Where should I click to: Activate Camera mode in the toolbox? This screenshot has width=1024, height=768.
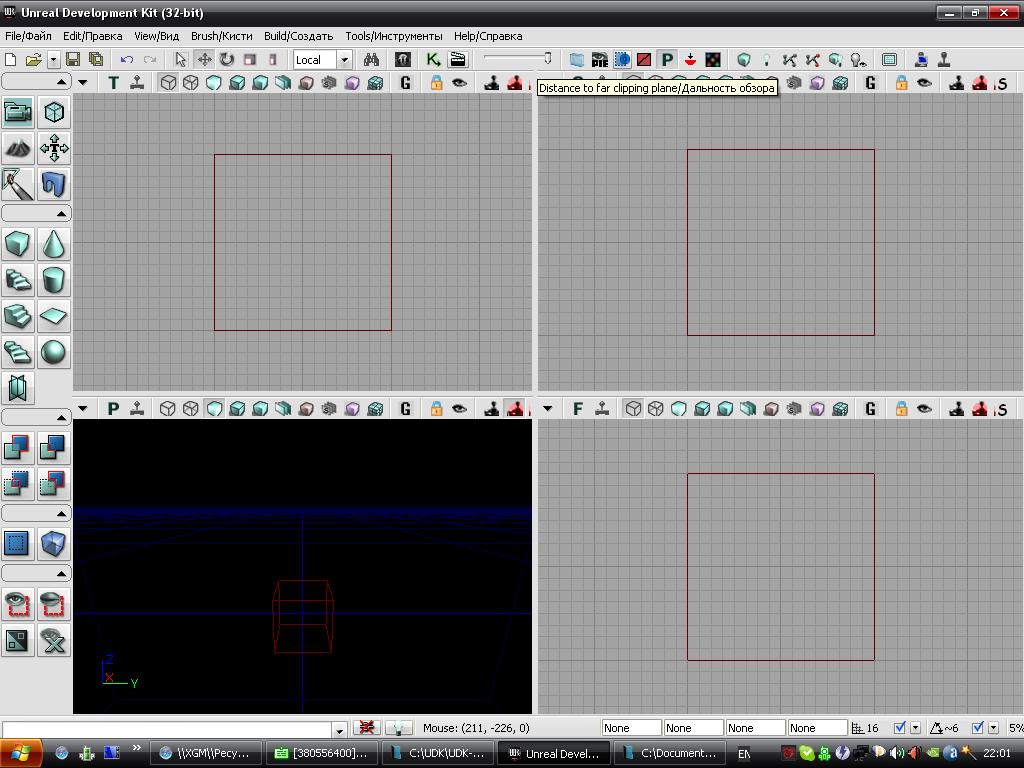(17, 112)
